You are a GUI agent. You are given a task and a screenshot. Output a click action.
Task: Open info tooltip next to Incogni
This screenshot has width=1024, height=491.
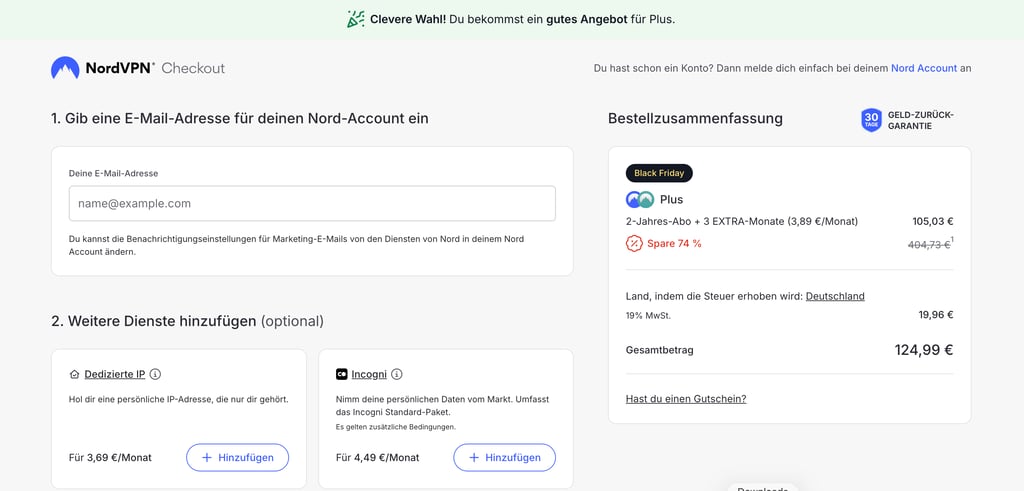click(397, 375)
